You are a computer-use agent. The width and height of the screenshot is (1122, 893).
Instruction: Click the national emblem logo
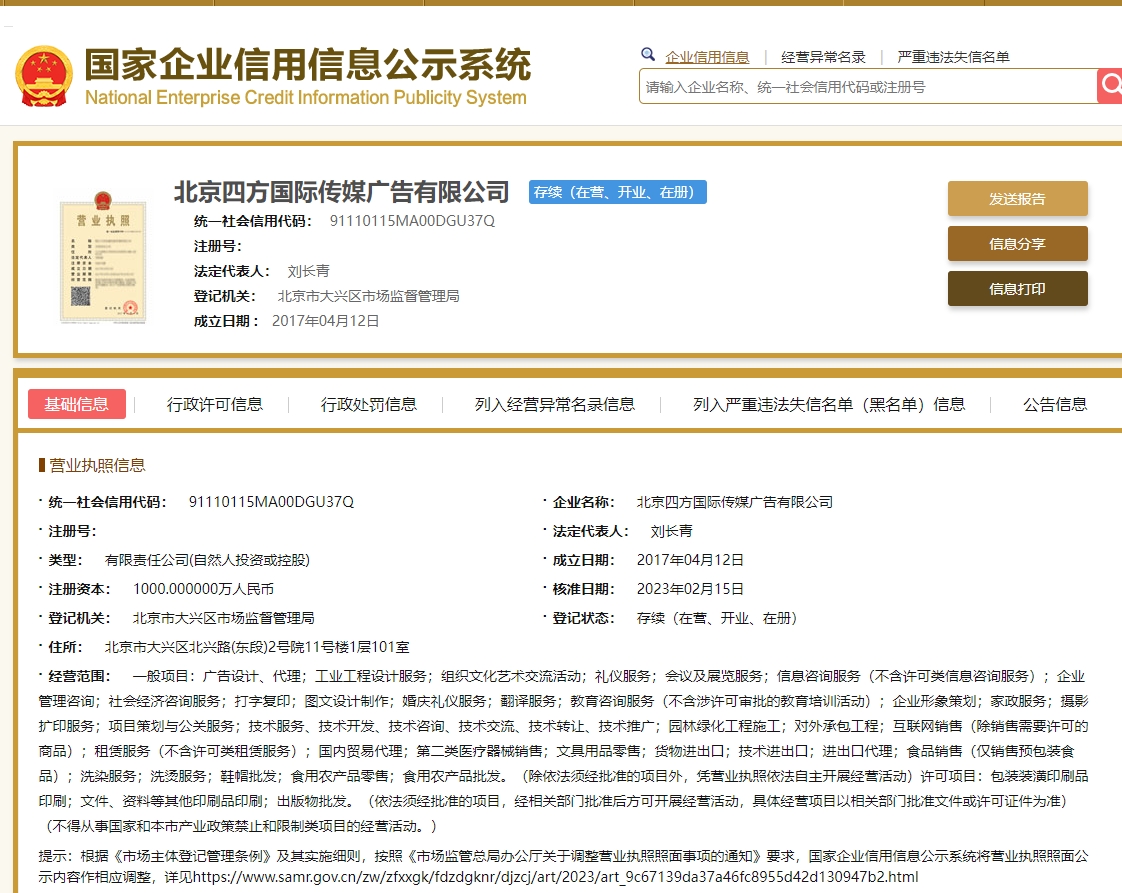44,76
